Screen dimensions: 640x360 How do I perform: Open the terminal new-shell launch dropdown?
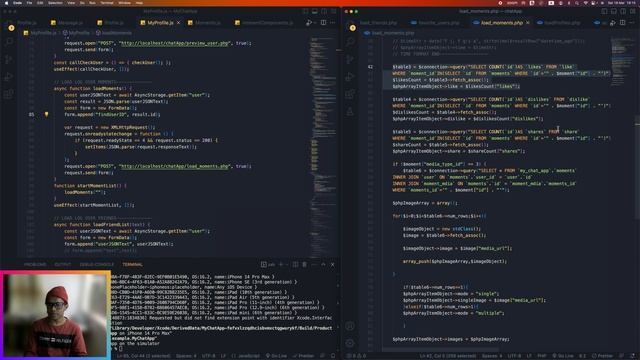pos(286,264)
